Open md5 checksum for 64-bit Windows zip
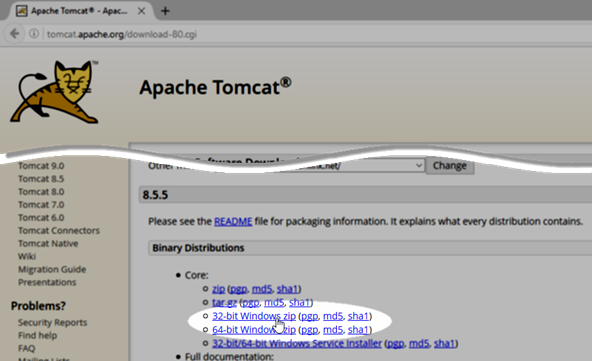The width and height of the screenshot is (592, 361). pyautogui.click(x=333, y=330)
